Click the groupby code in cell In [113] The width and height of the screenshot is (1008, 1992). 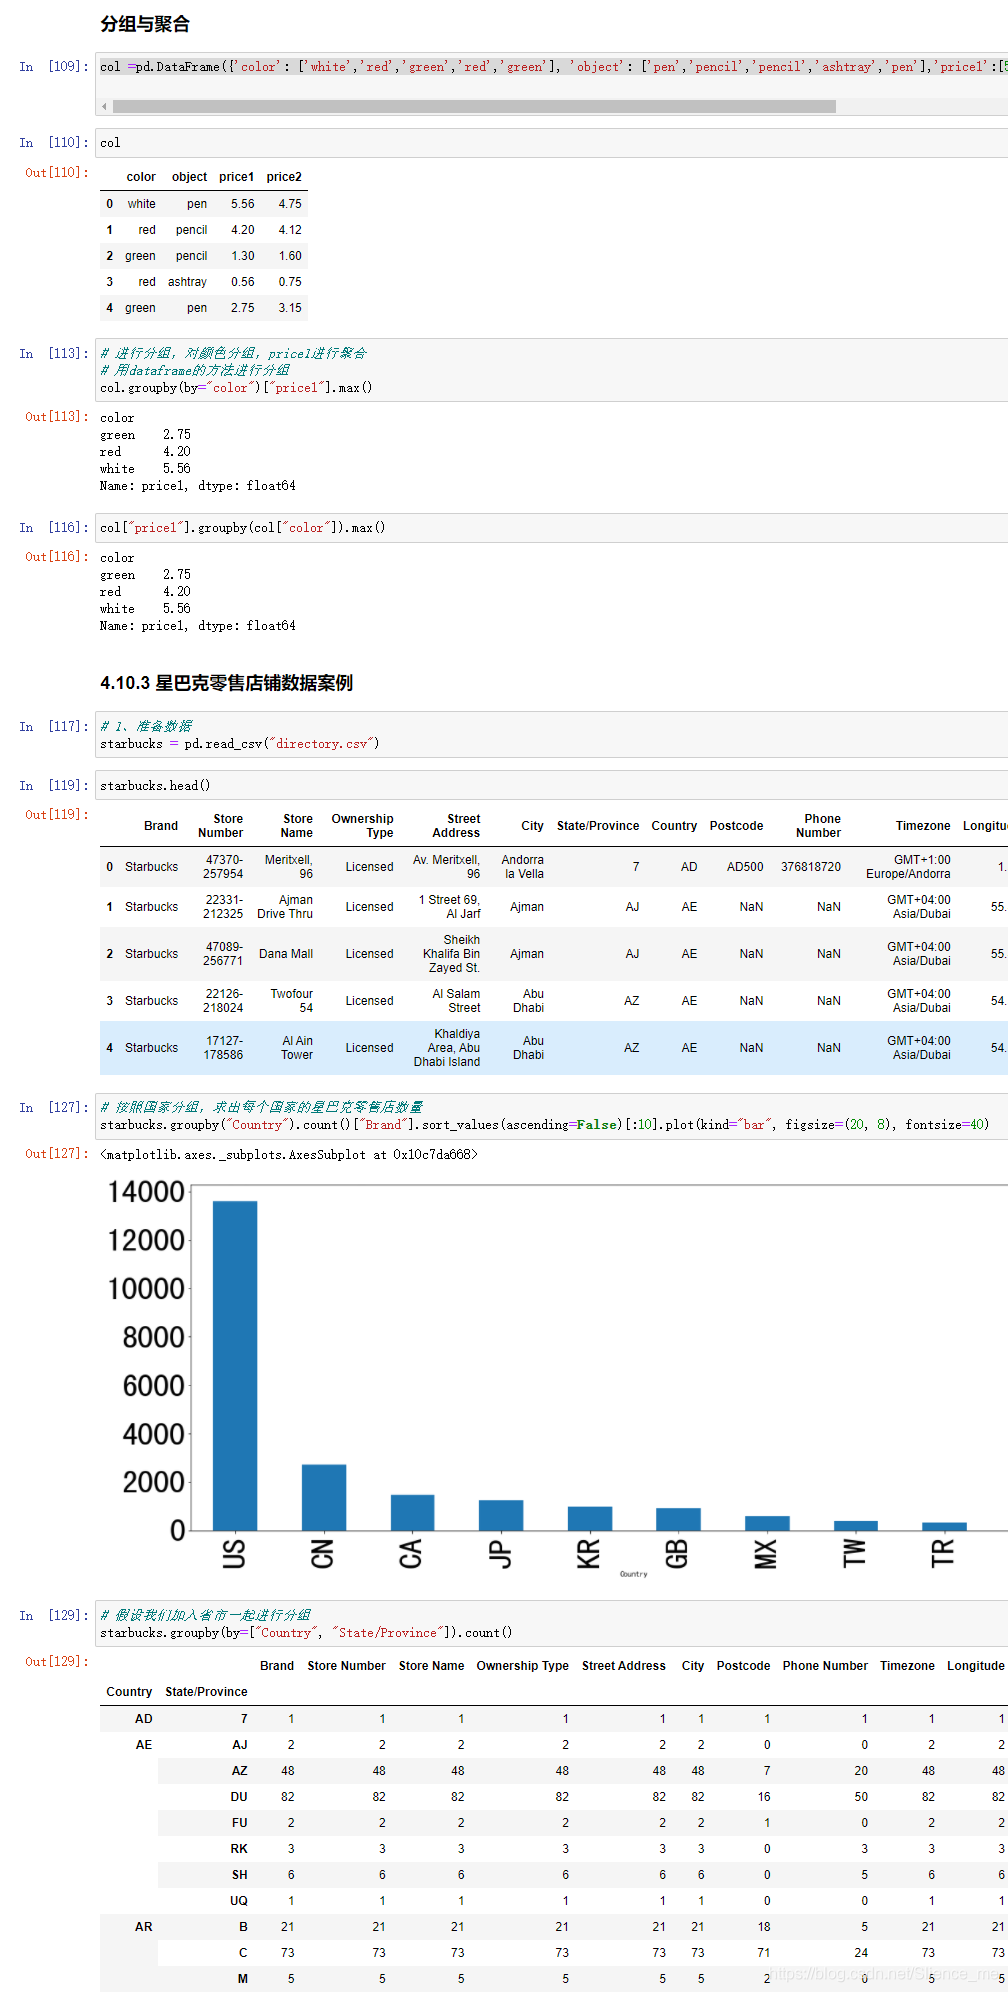pos(236,388)
